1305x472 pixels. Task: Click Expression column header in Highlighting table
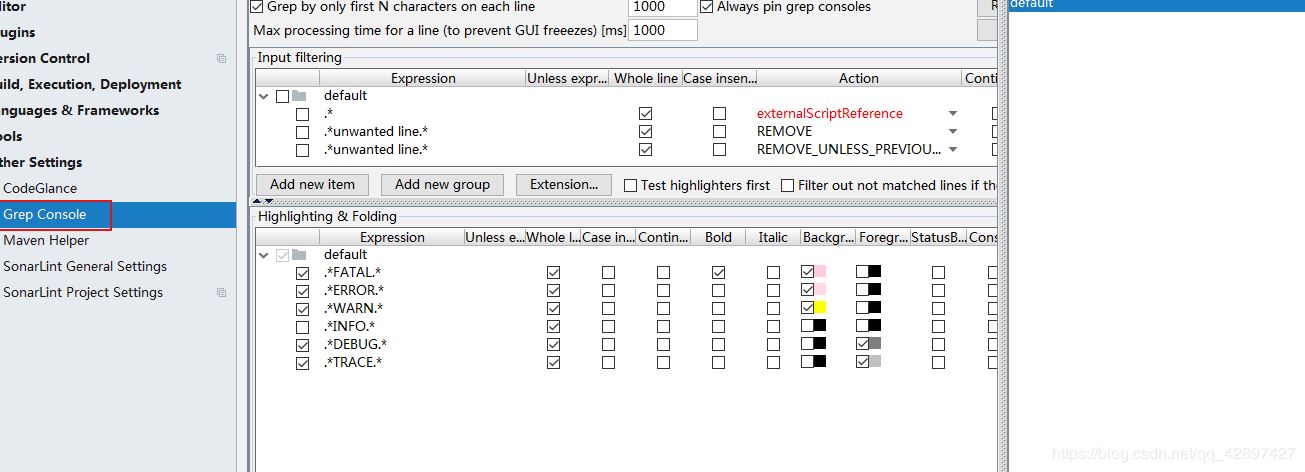pos(392,237)
